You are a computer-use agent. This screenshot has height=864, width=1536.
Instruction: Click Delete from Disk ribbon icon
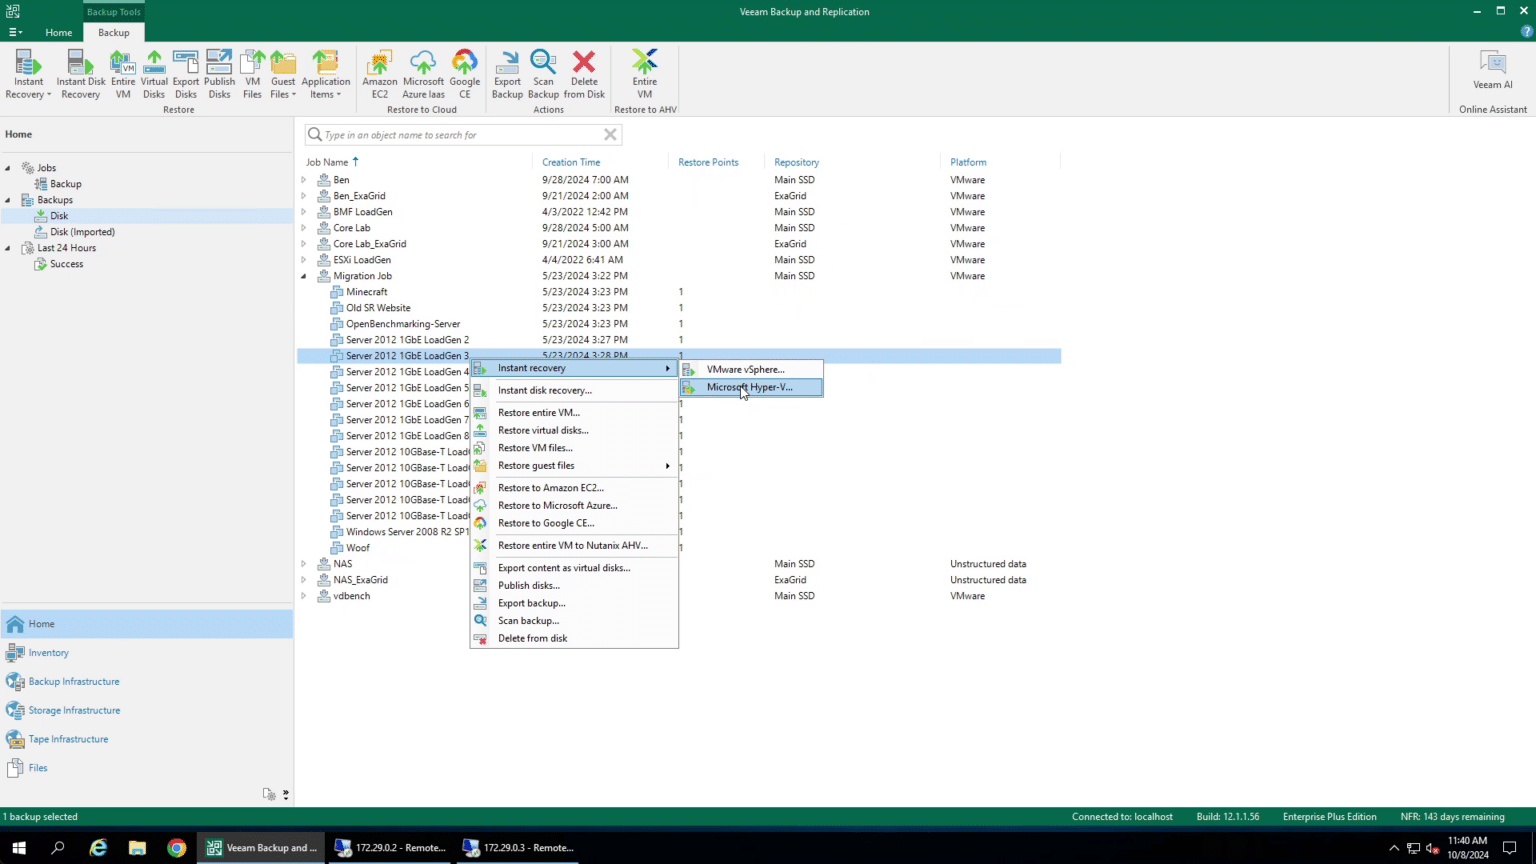pos(584,74)
